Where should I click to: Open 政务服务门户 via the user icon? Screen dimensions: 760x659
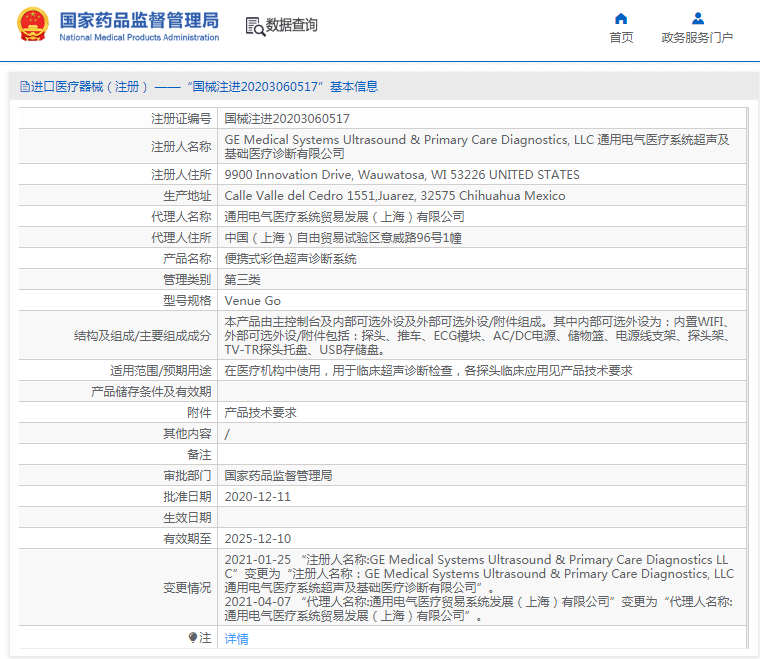pos(697,18)
